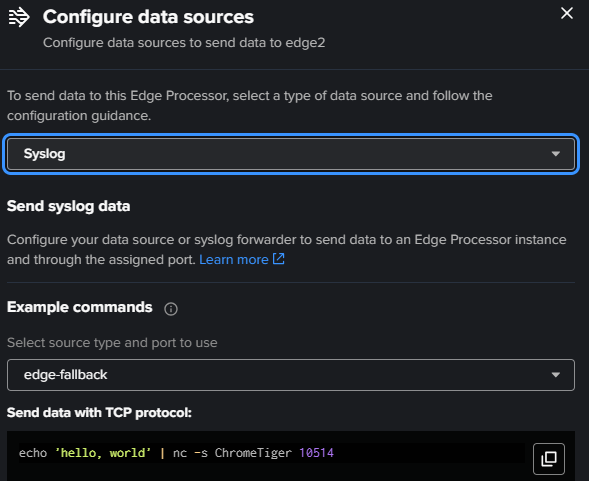Screen dimensions: 589x481
Task: Click subtitle mentioning edge2
Action: (x=184, y=43)
